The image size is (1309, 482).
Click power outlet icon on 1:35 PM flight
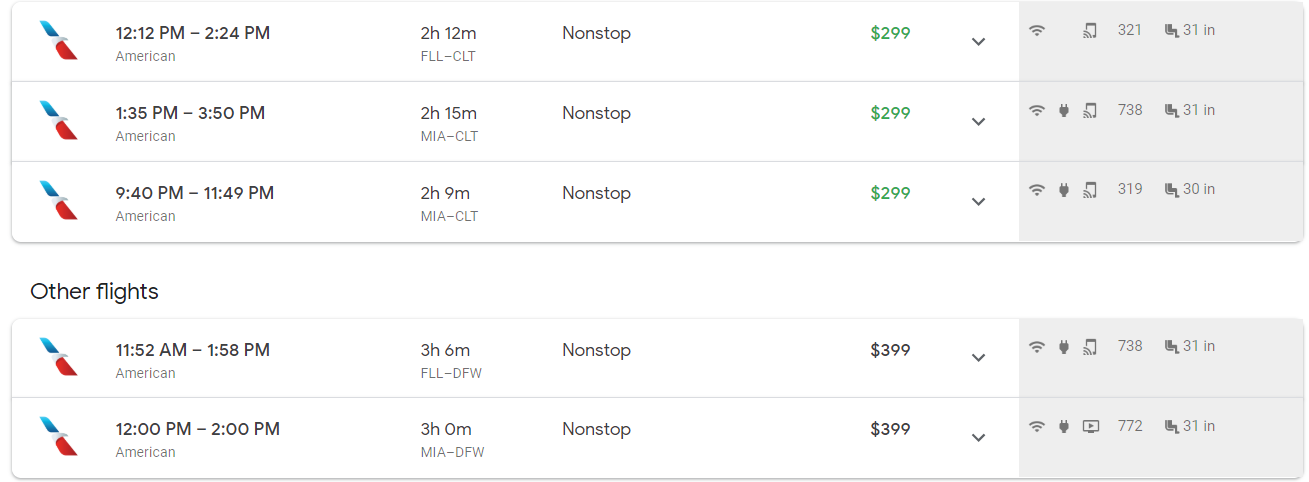point(1064,110)
